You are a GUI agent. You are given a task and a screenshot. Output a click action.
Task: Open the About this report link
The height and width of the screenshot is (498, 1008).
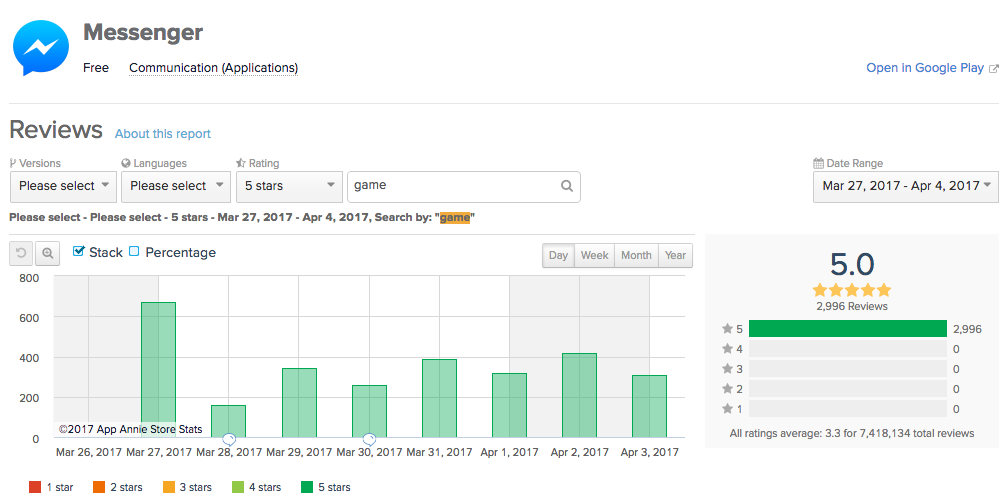[163, 134]
